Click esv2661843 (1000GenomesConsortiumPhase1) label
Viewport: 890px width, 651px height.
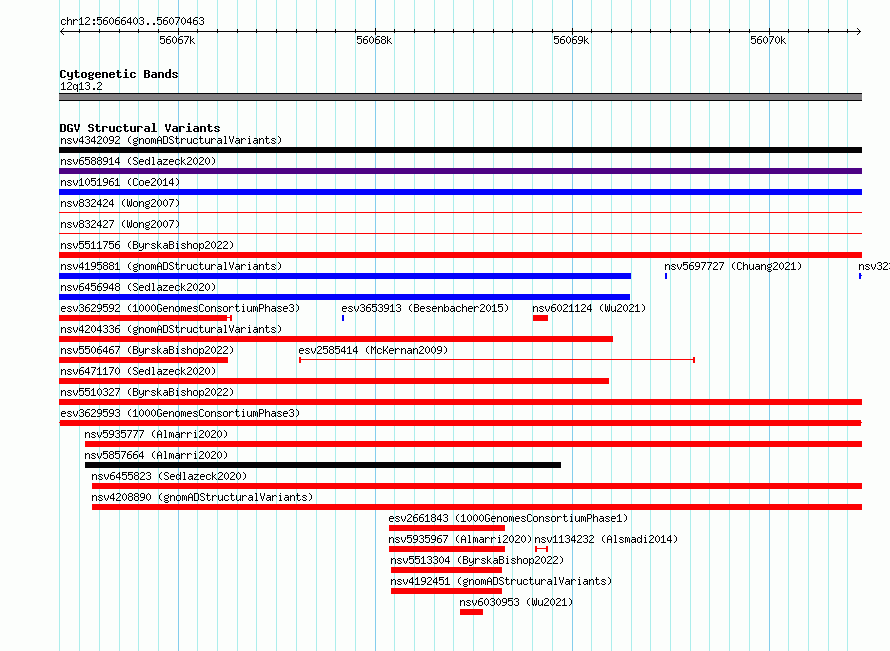tap(508, 518)
